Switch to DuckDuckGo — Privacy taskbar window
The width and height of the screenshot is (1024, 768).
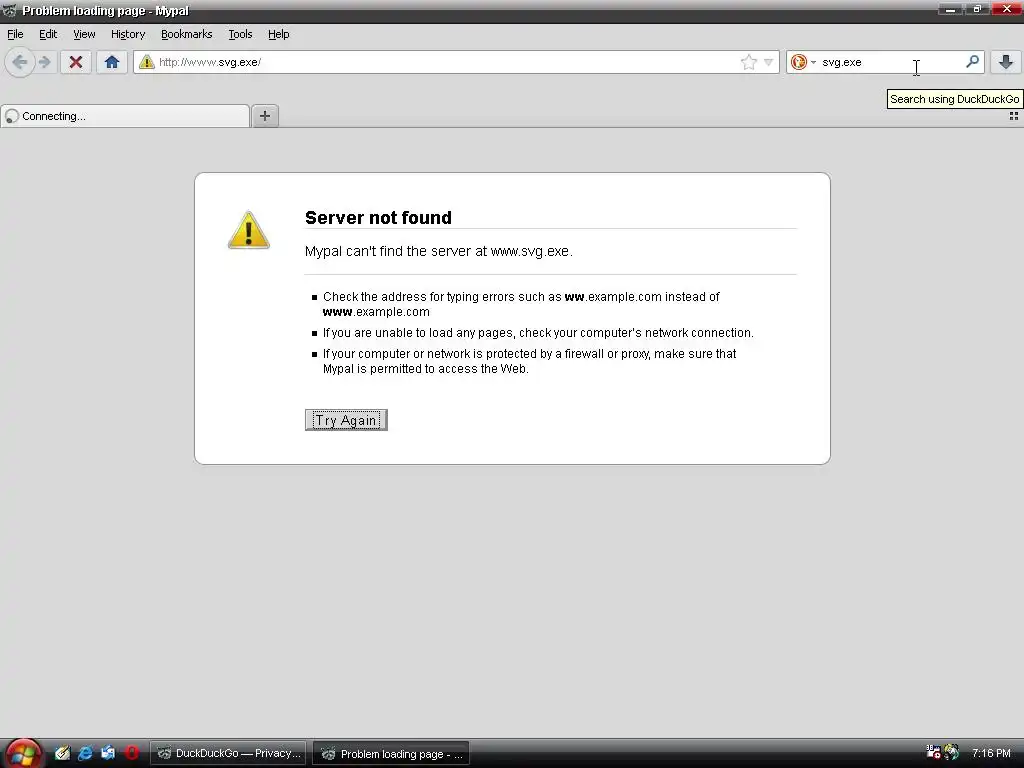[x=228, y=753]
